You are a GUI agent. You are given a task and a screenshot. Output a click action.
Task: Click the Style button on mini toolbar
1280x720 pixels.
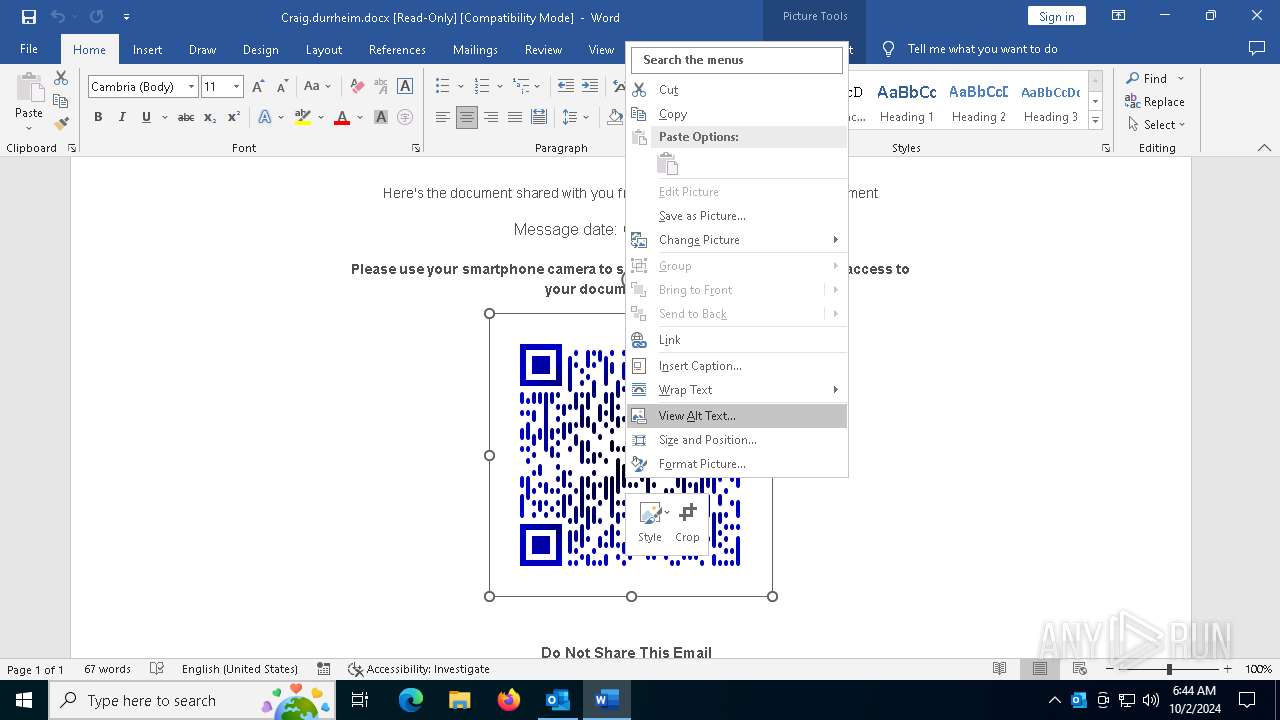[x=650, y=522]
